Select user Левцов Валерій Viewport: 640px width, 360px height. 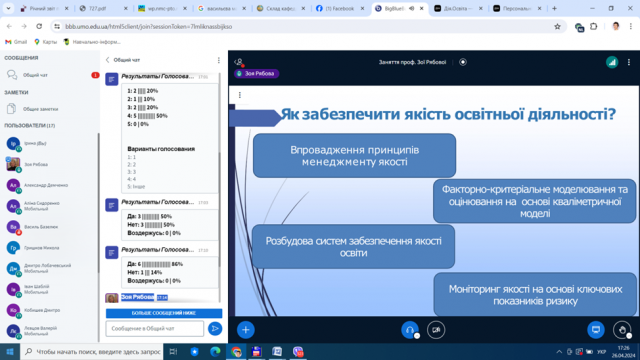point(49,331)
